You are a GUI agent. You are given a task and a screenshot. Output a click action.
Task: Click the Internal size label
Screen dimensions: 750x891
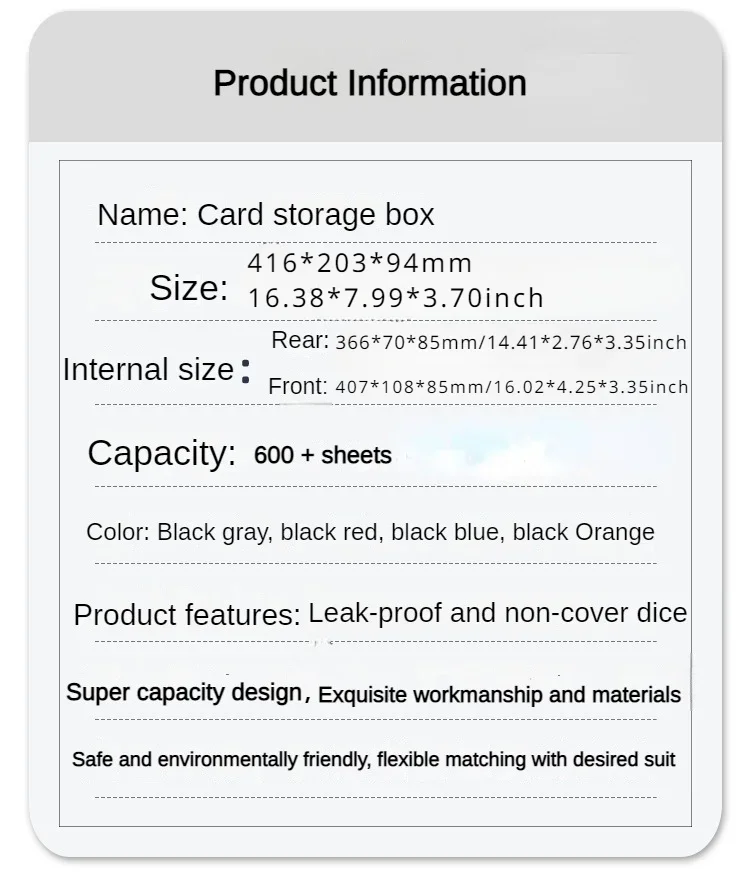click(x=157, y=369)
